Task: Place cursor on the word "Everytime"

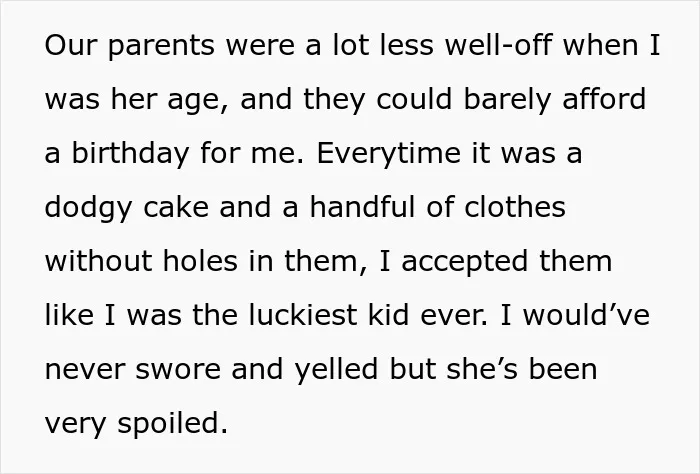Action: [x=388, y=154]
